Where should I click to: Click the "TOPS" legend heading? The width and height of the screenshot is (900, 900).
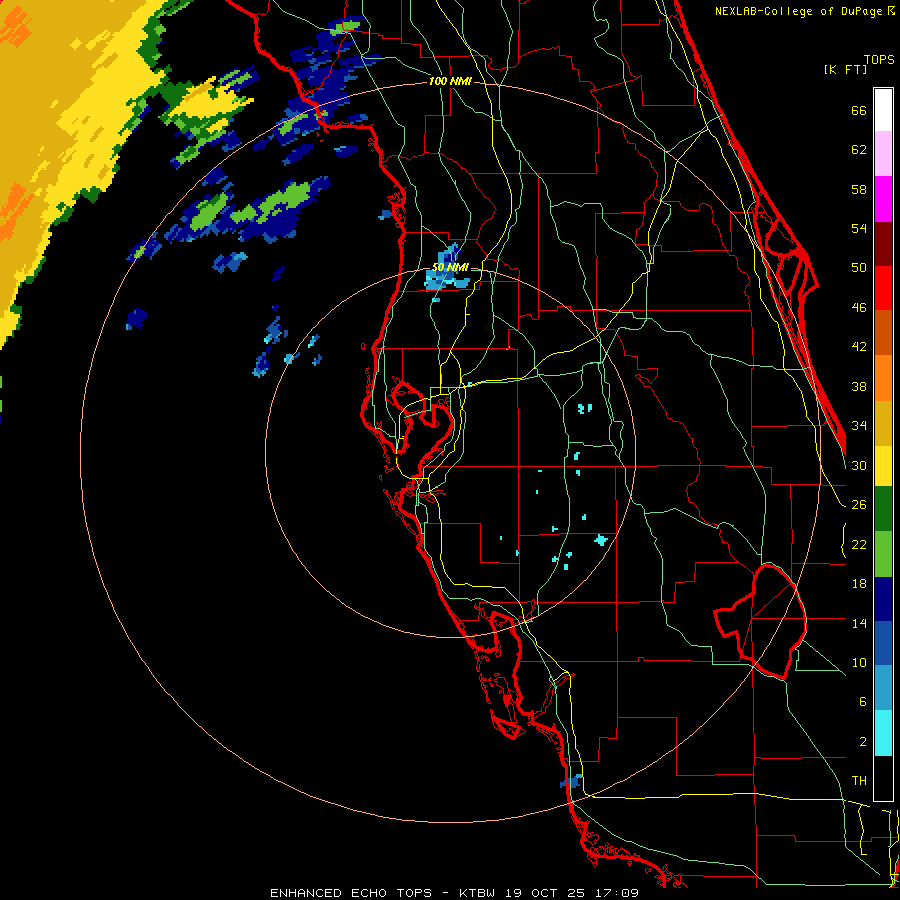click(879, 59)
